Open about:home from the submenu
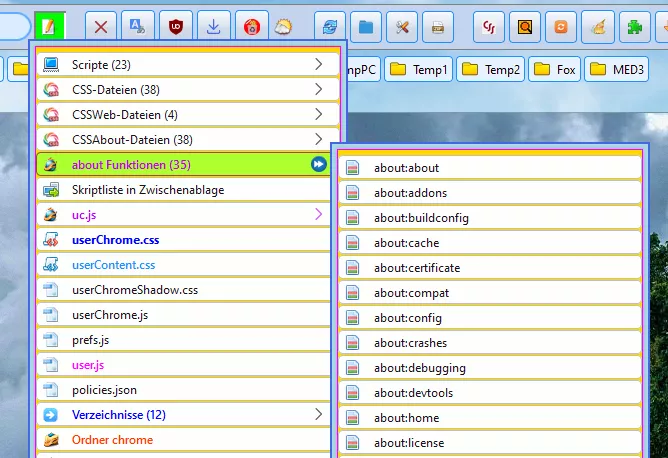 (490, 418)
